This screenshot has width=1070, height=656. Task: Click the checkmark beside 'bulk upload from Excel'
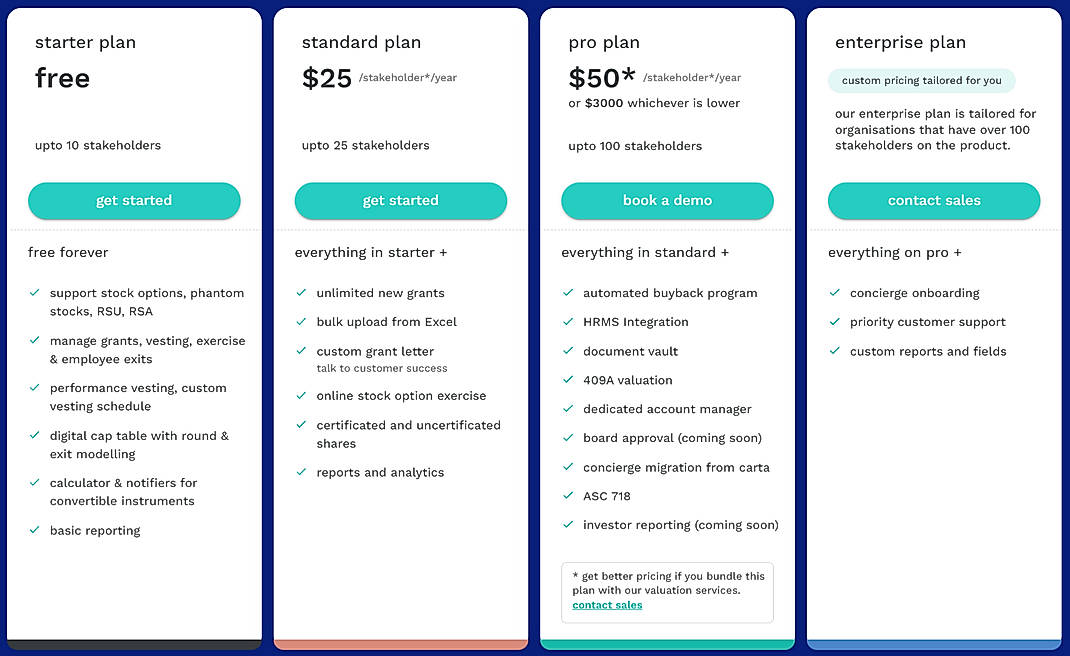(x=300, y=322)
